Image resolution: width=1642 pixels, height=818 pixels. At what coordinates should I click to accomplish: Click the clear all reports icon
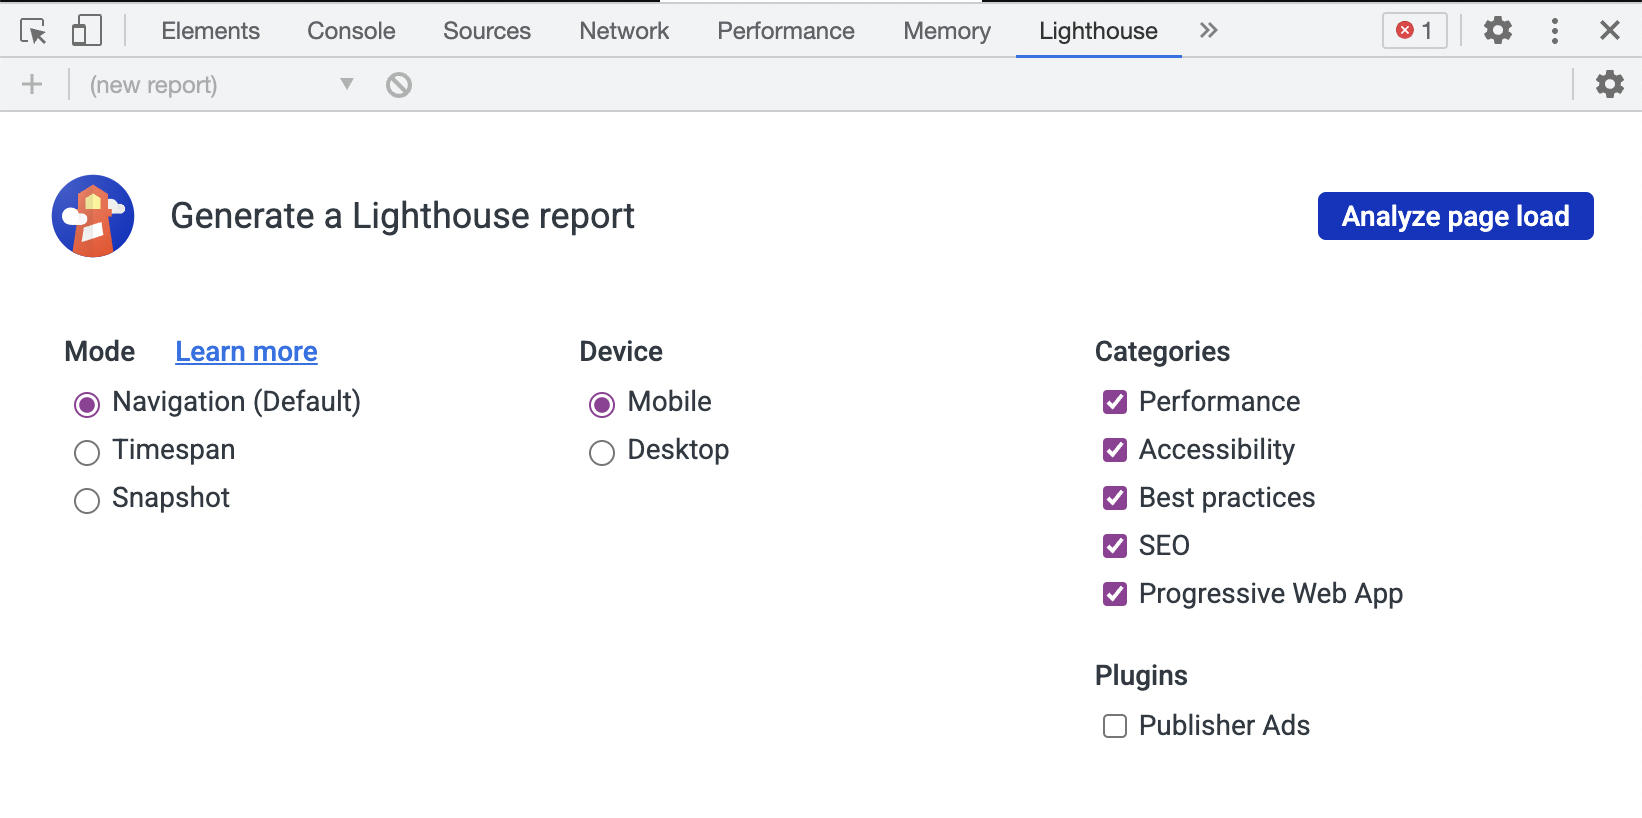pyautogui.click(x=399, y=85)
